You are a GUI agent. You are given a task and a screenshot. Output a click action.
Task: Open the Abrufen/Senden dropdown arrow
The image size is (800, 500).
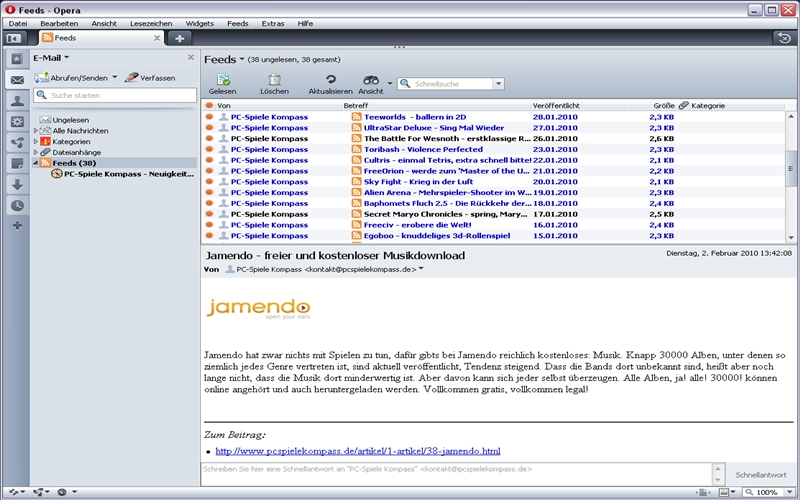pyautogui.click(x=114, y=78)
